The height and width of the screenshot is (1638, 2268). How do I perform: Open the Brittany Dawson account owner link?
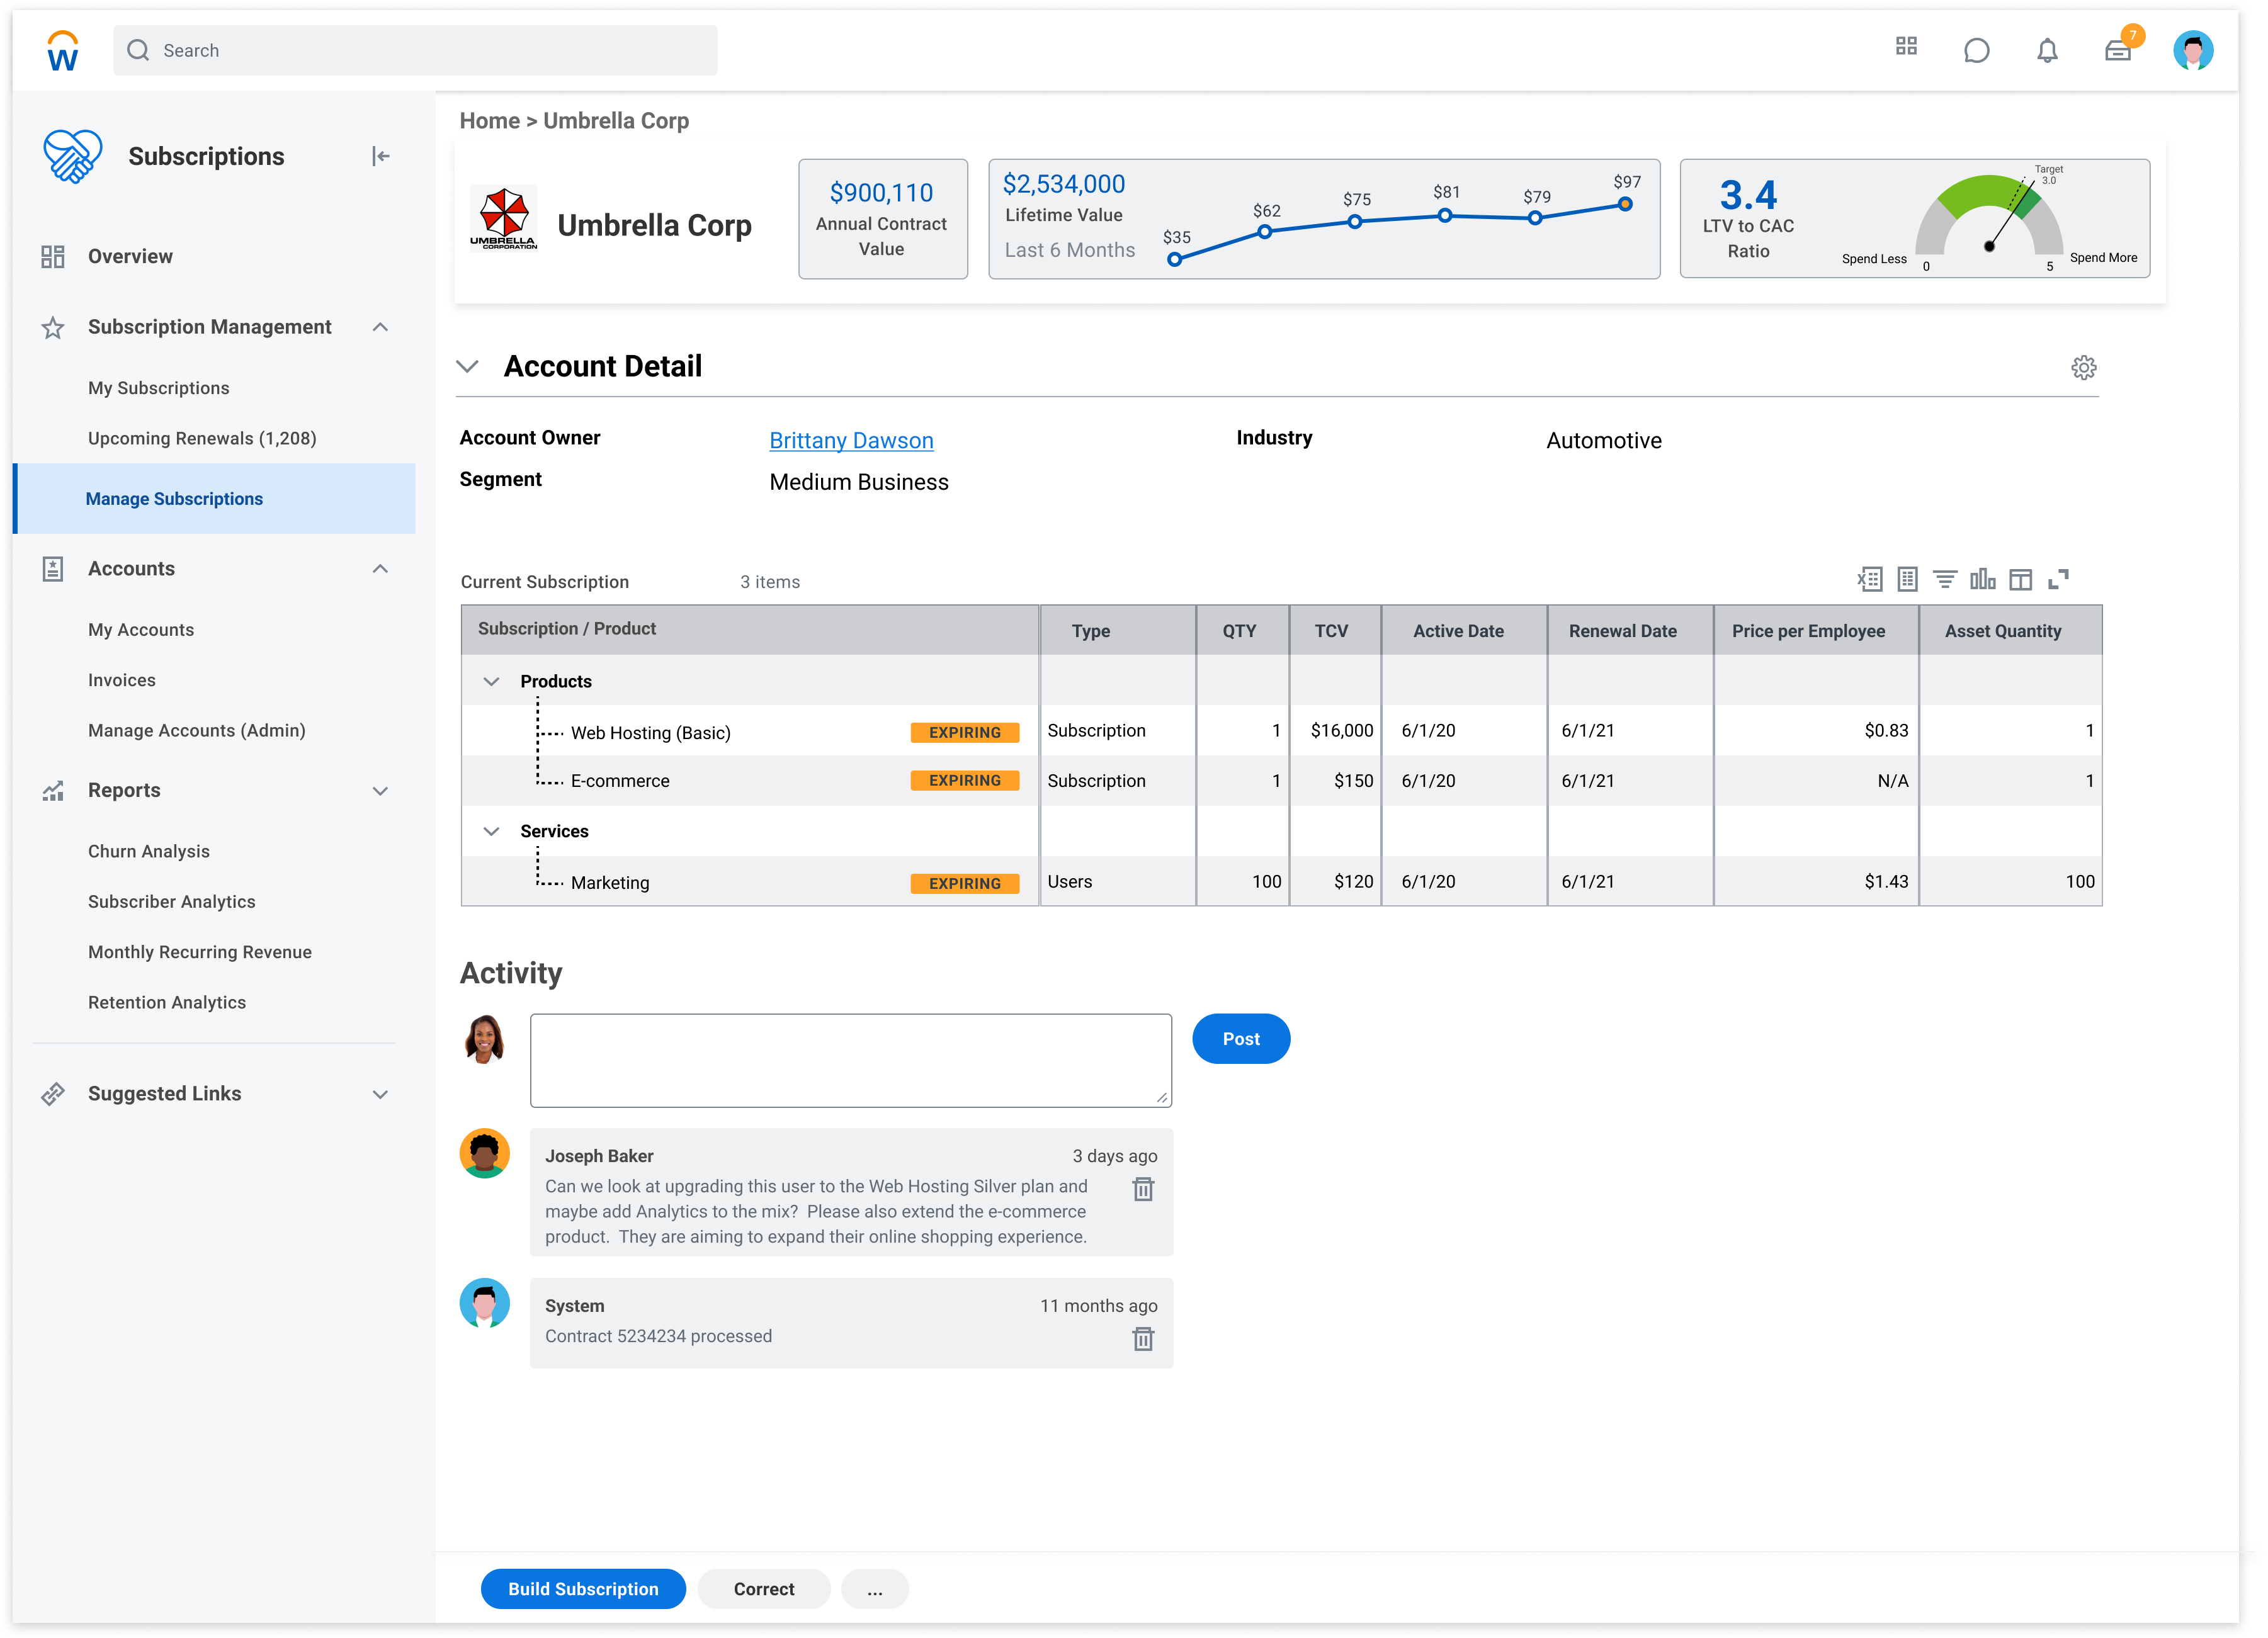[x=851, y=441]
